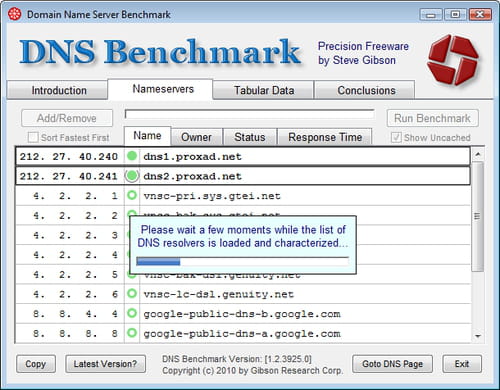The height and width of the screenshot is (390, 500).
Task: Click the Copyright Gibson Research Corp. text
Action: click(x=253, y=370)
